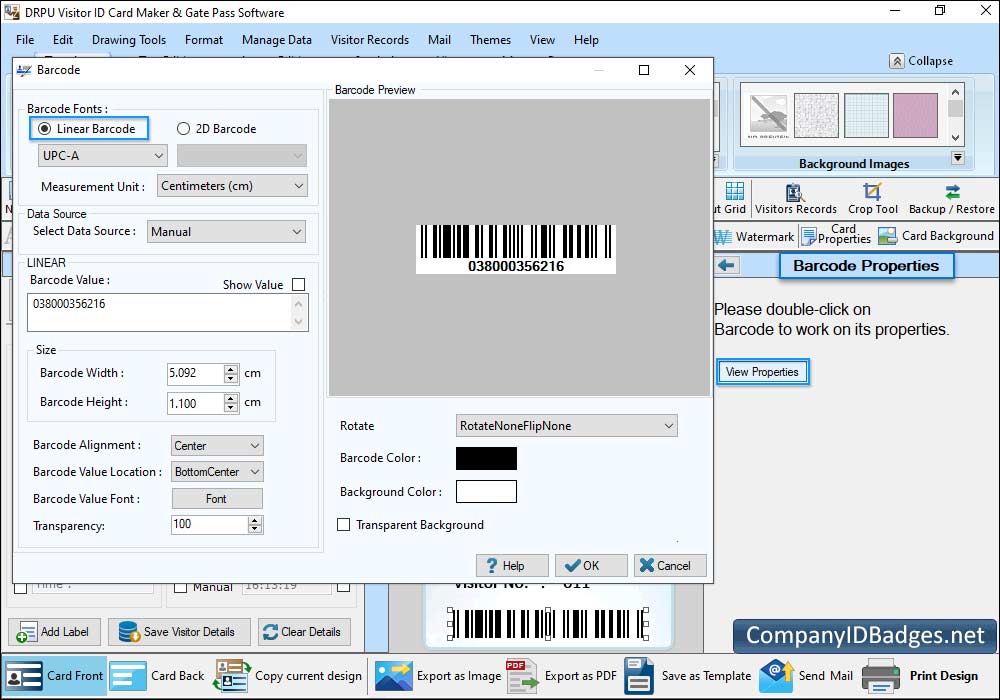Click View Properties button

[x=762, y=372]
